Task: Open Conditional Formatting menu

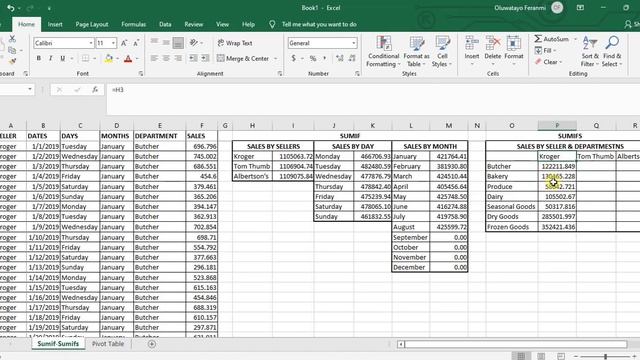Action: point(383,51)
